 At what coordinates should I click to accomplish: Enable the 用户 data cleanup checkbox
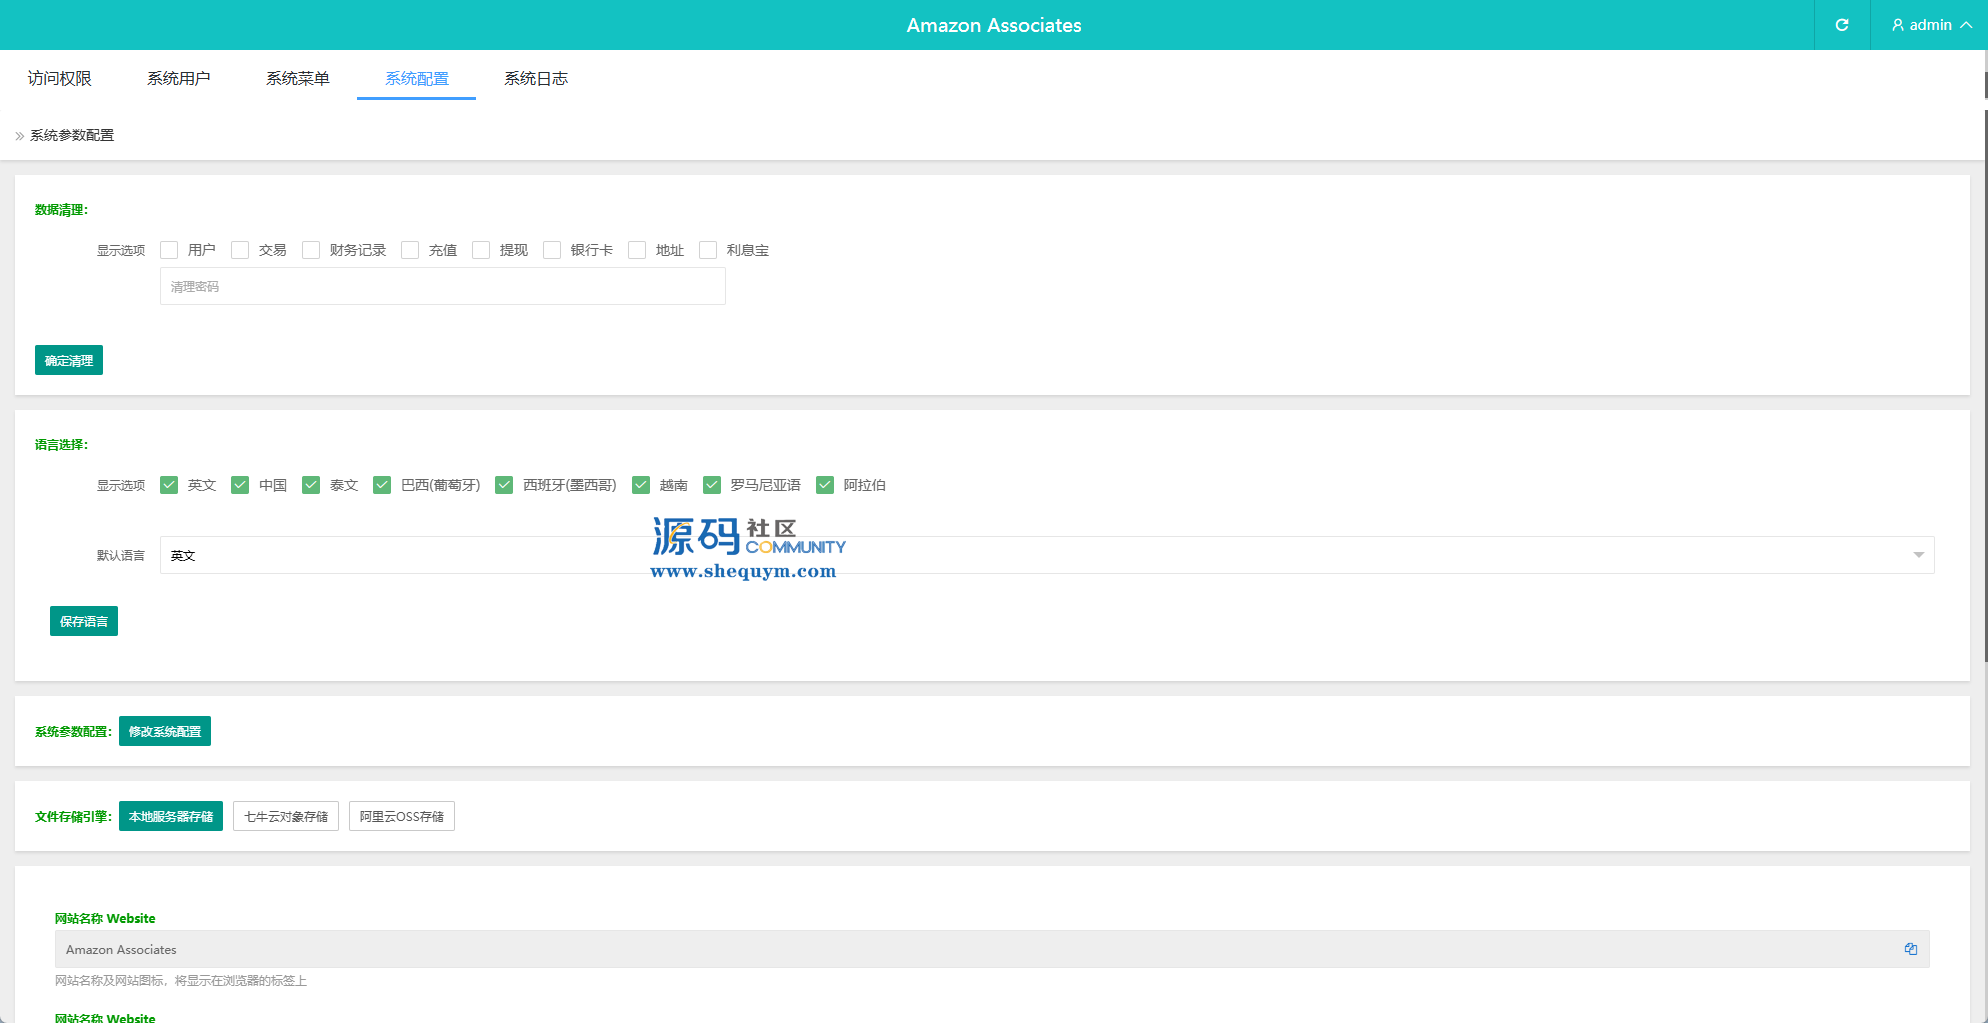[x=169, y=250]
